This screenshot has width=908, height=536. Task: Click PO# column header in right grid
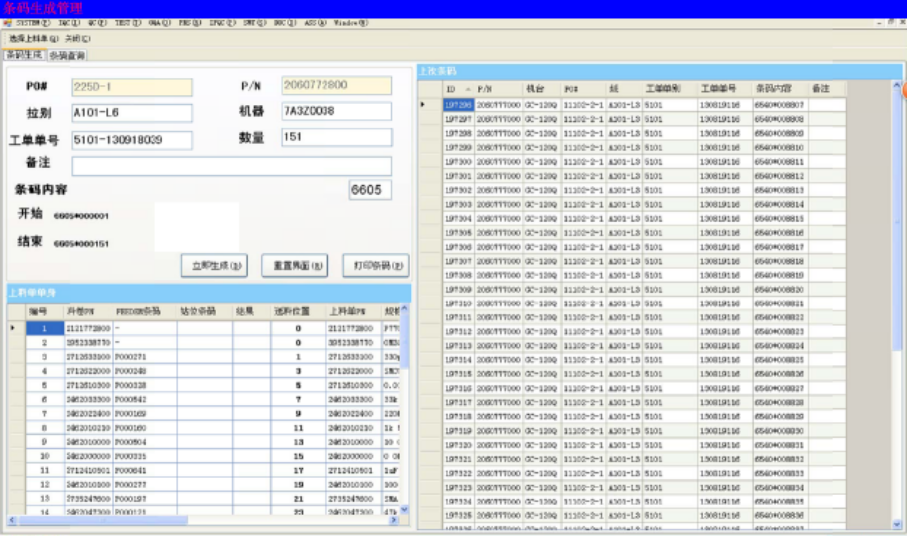pos(584,89)
